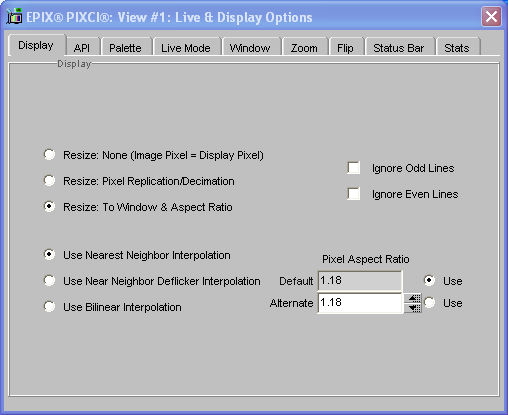This screenshot has width=508, height=415.
Task: Click the EPIX PIXCI title bar icon
Action: [14, 17]
